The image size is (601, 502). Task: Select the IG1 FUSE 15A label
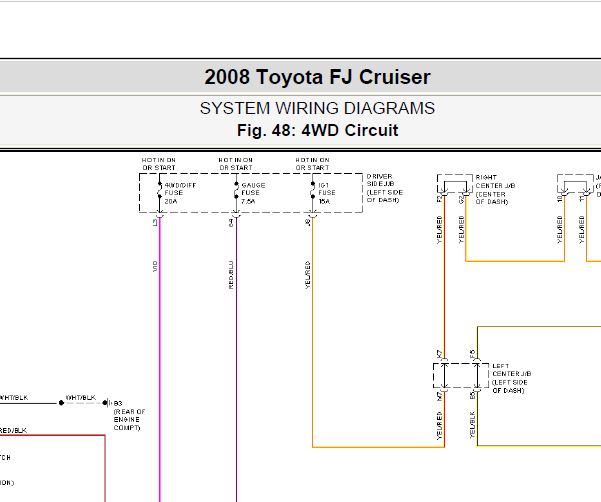tap(327, 193)
